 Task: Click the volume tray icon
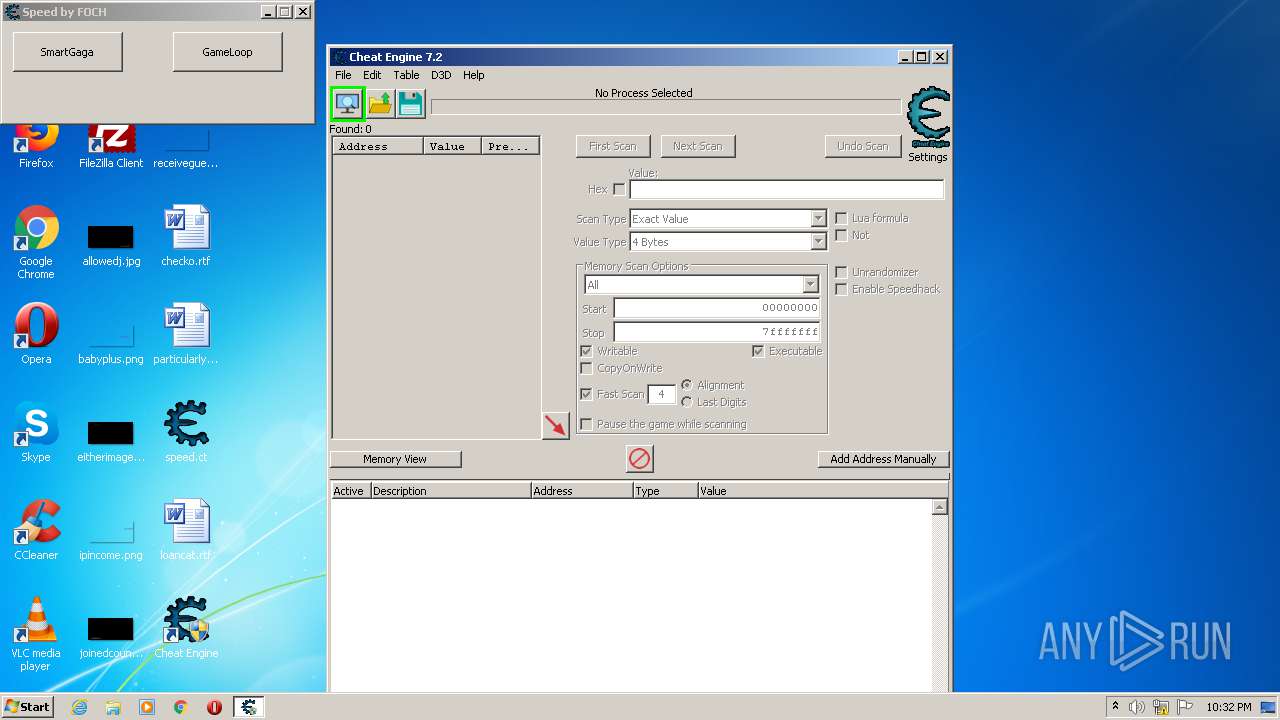pos(1136,707)
